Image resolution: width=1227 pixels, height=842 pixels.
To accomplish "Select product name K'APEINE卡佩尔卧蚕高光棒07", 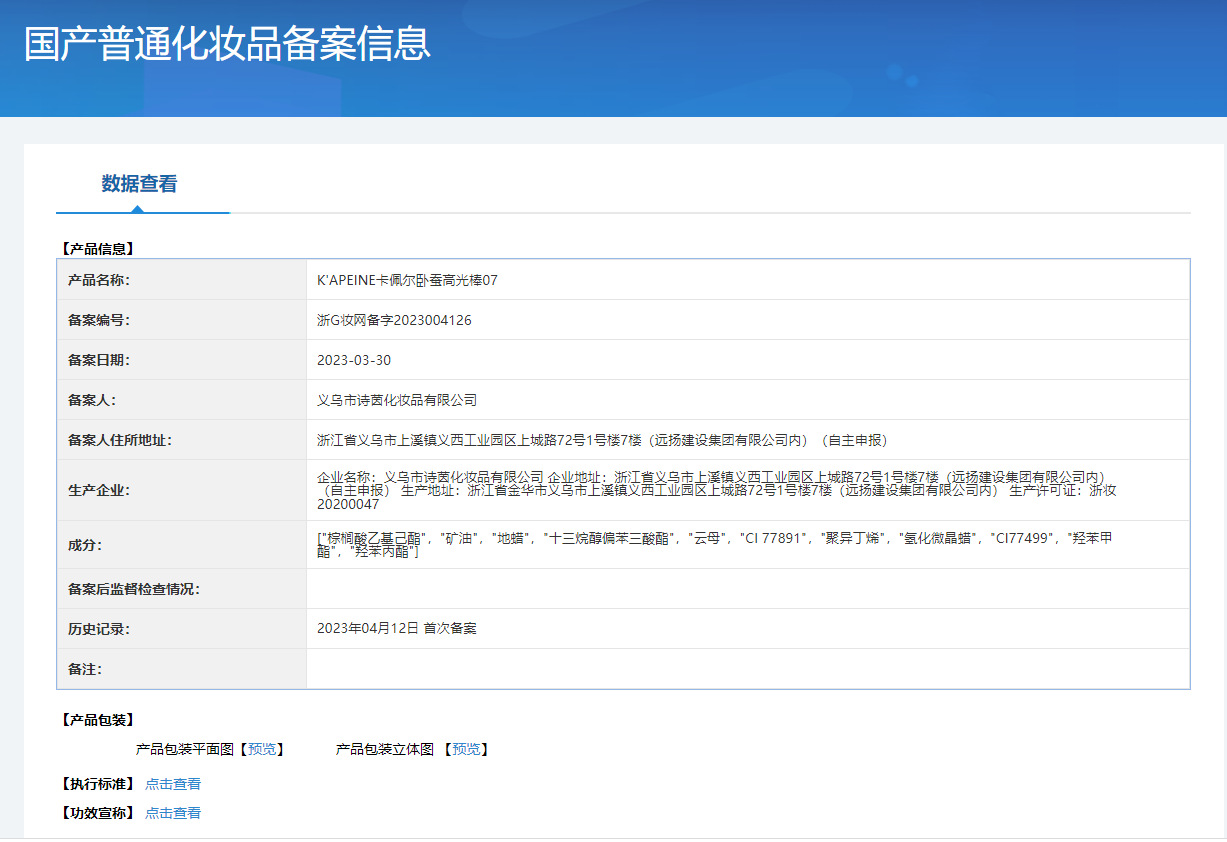I will point(407,281).
